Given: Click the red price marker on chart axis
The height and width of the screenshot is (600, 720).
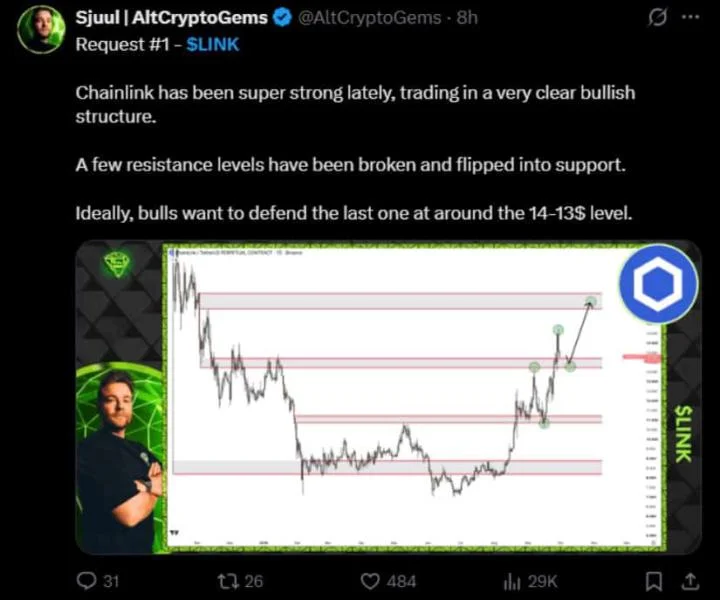Looking at the screenshot, I should pos(641,357).
